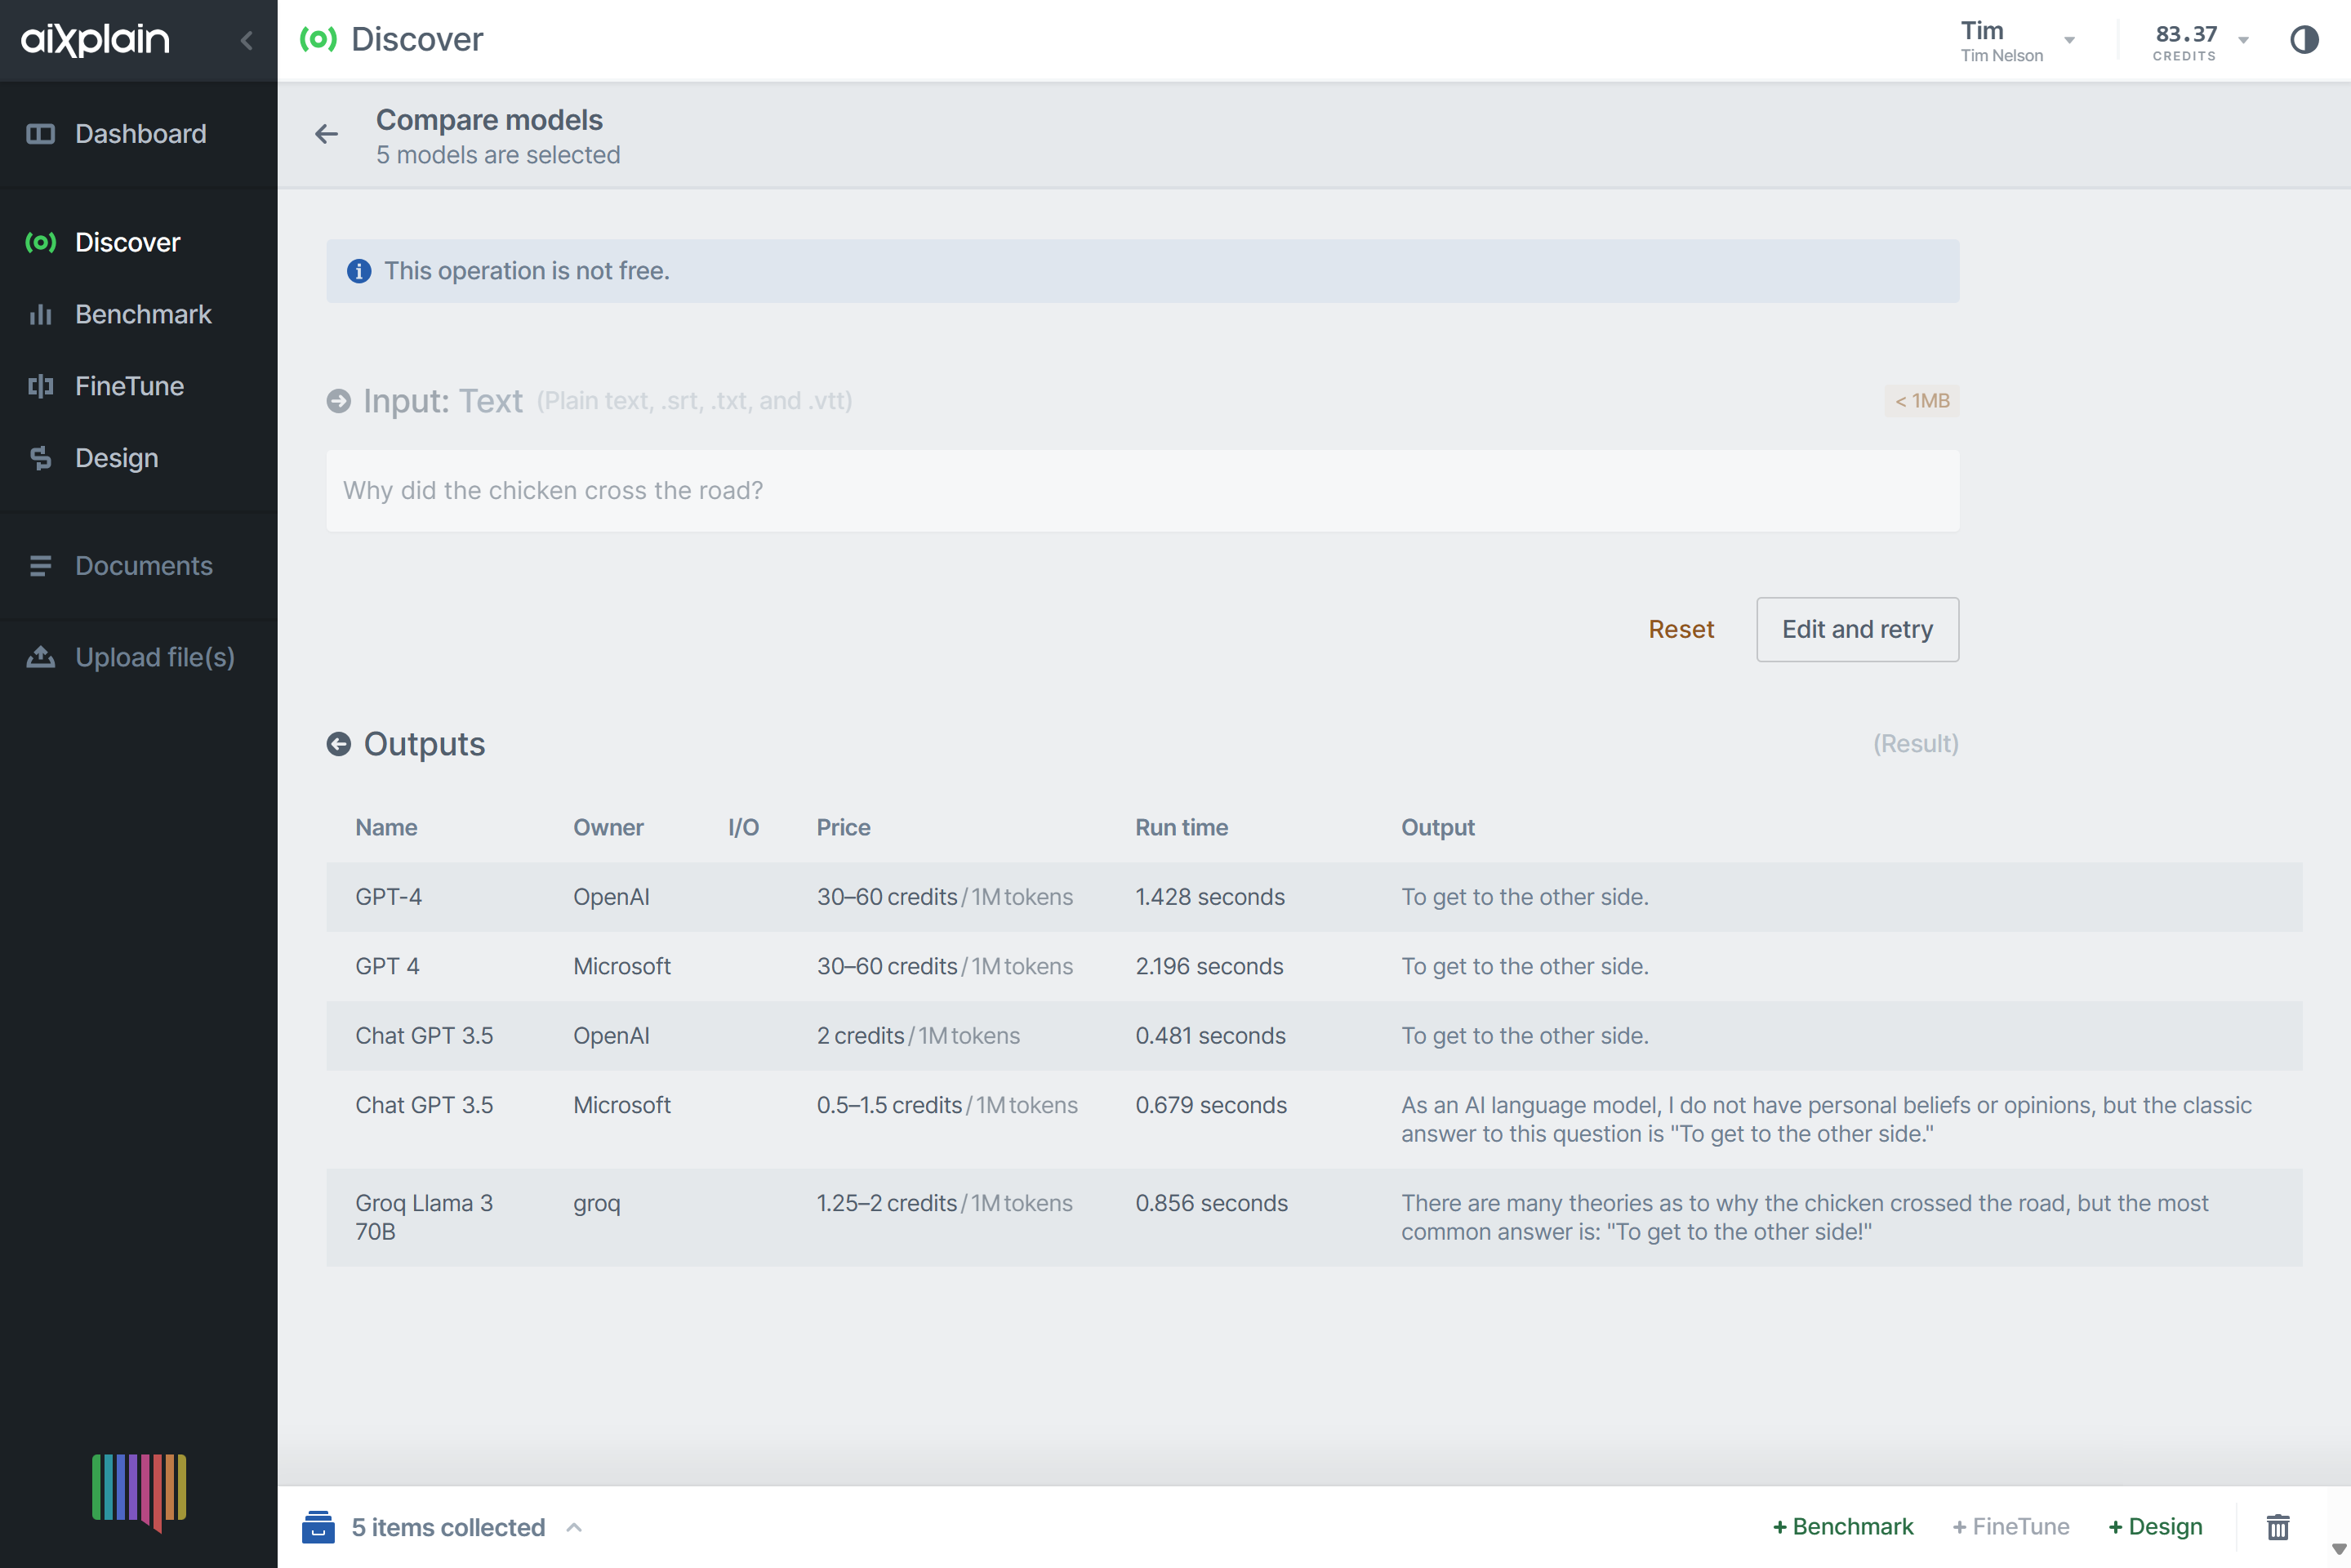Click the colorful barcode logo at sidebar bottom
Screen dimensions: 2351x1568
click(139, 1492)
